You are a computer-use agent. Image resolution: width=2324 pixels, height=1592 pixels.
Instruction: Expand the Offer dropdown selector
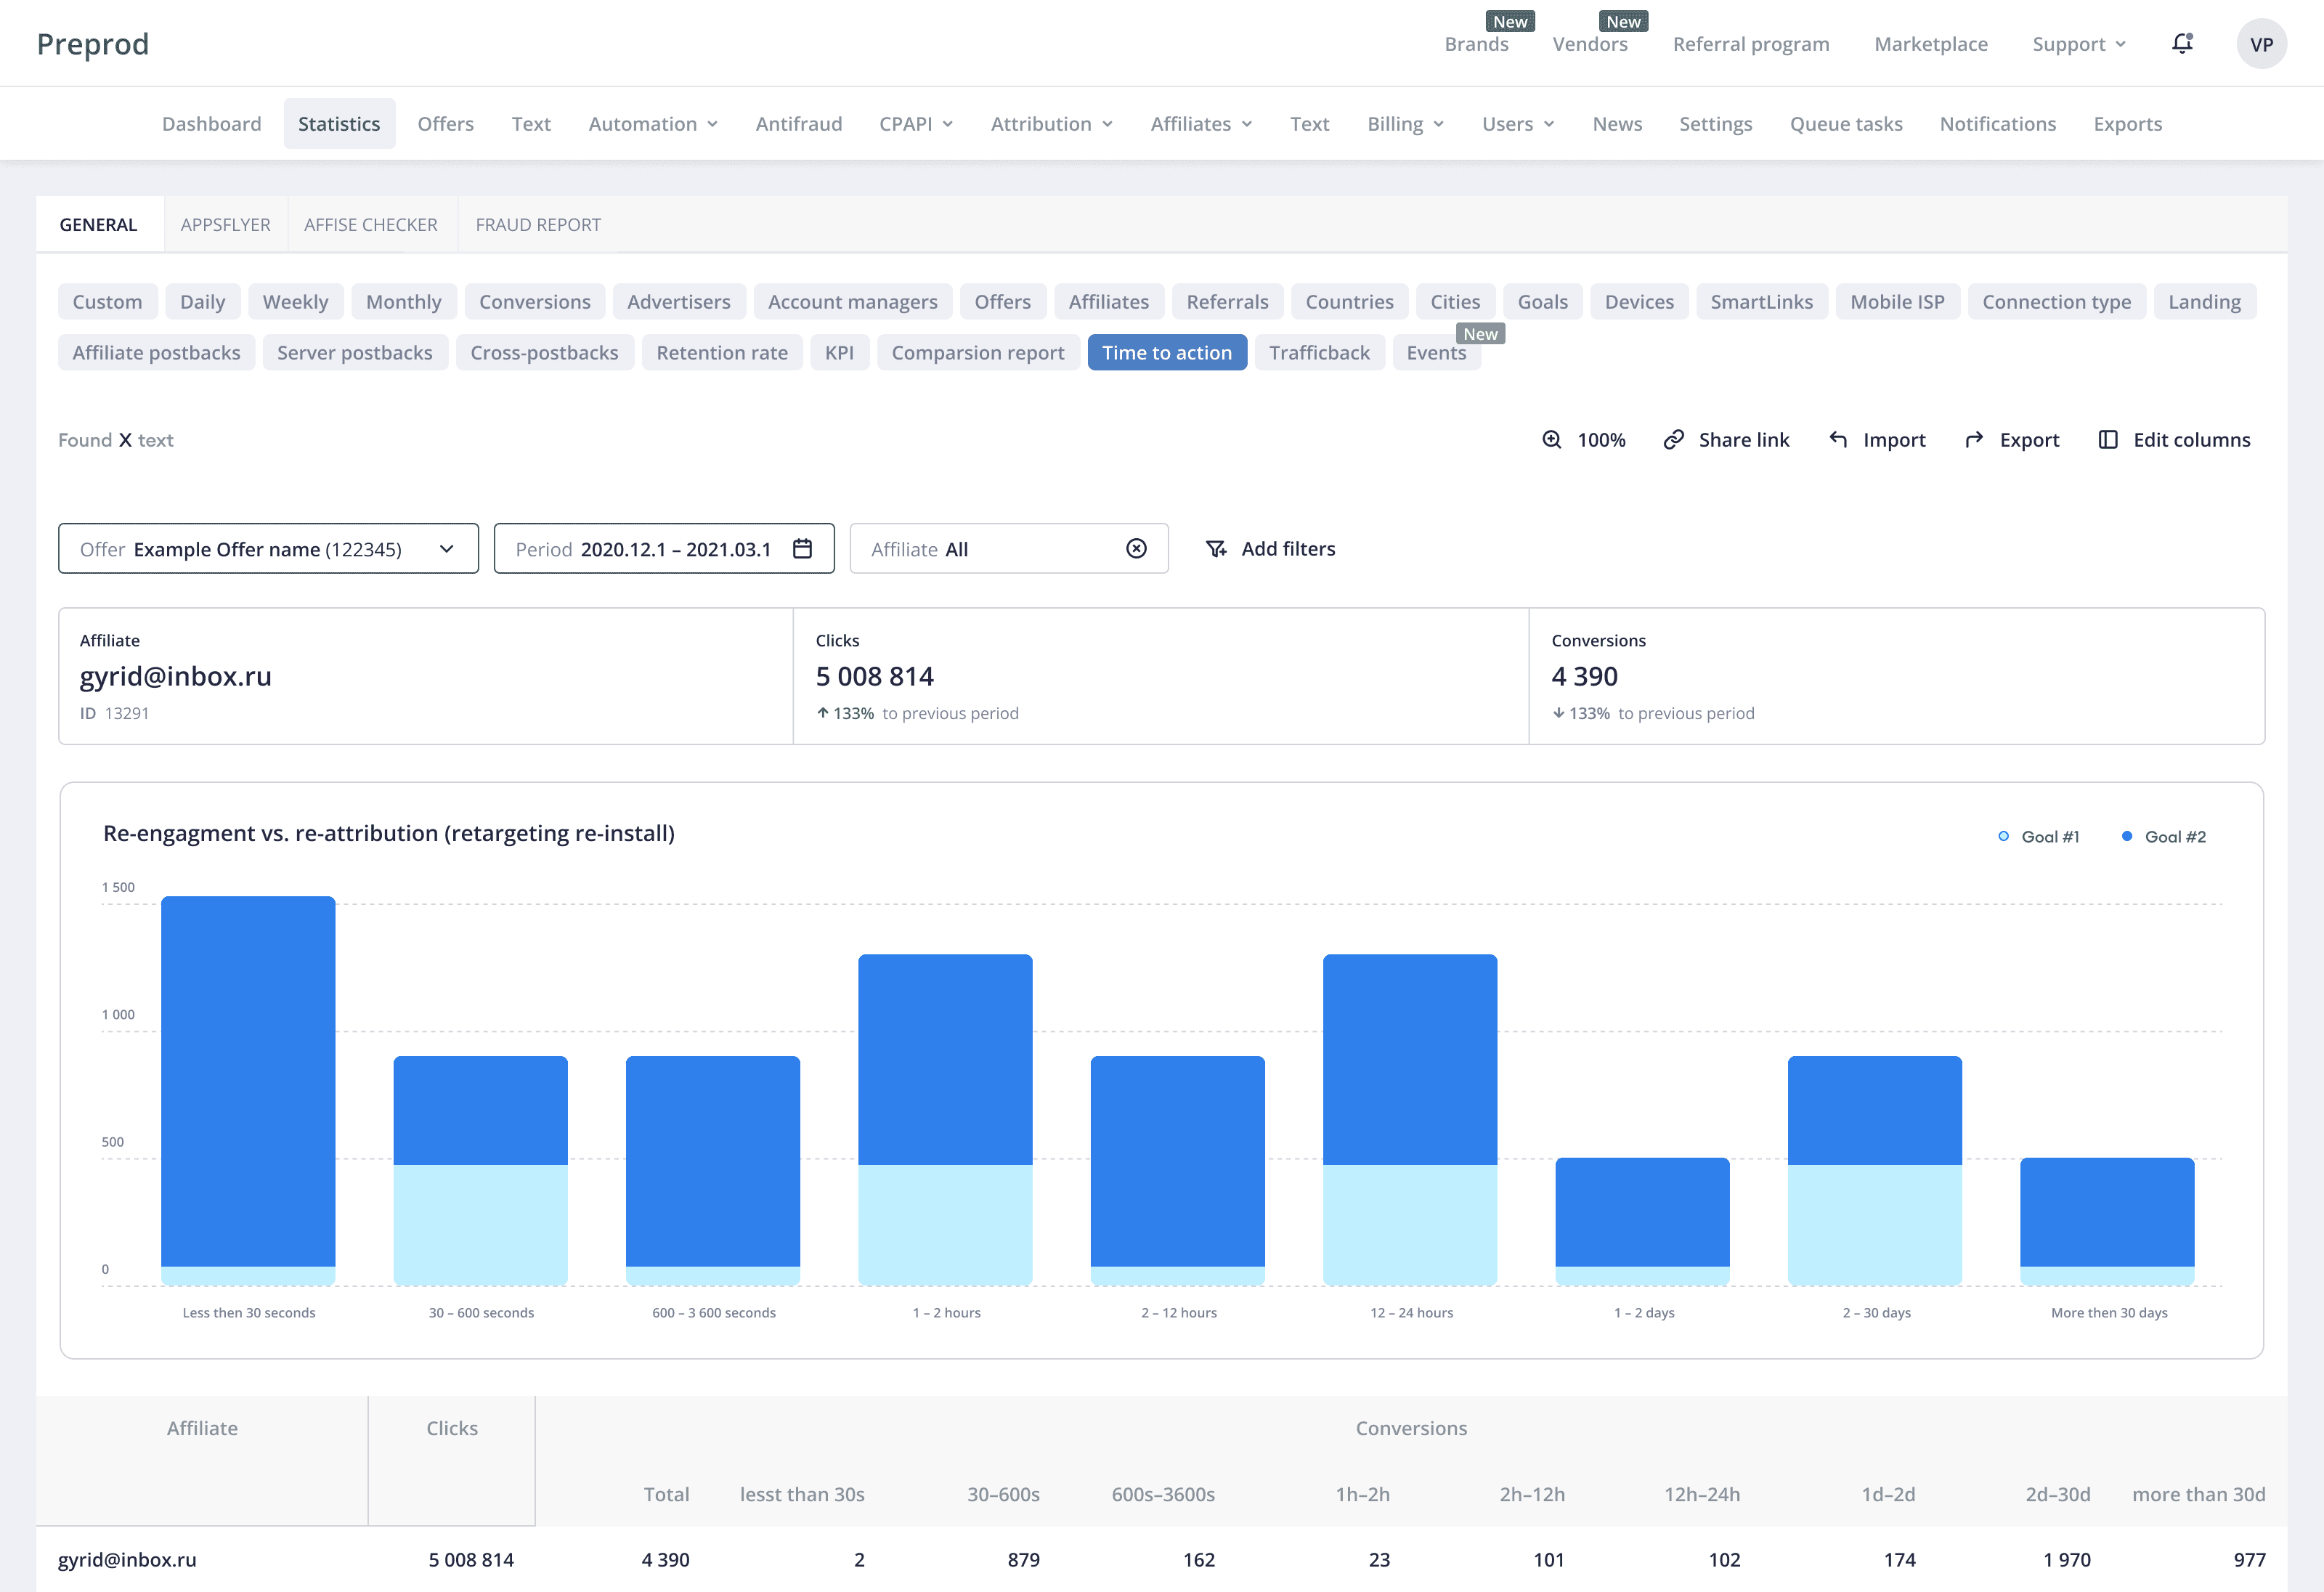[446, 549]
